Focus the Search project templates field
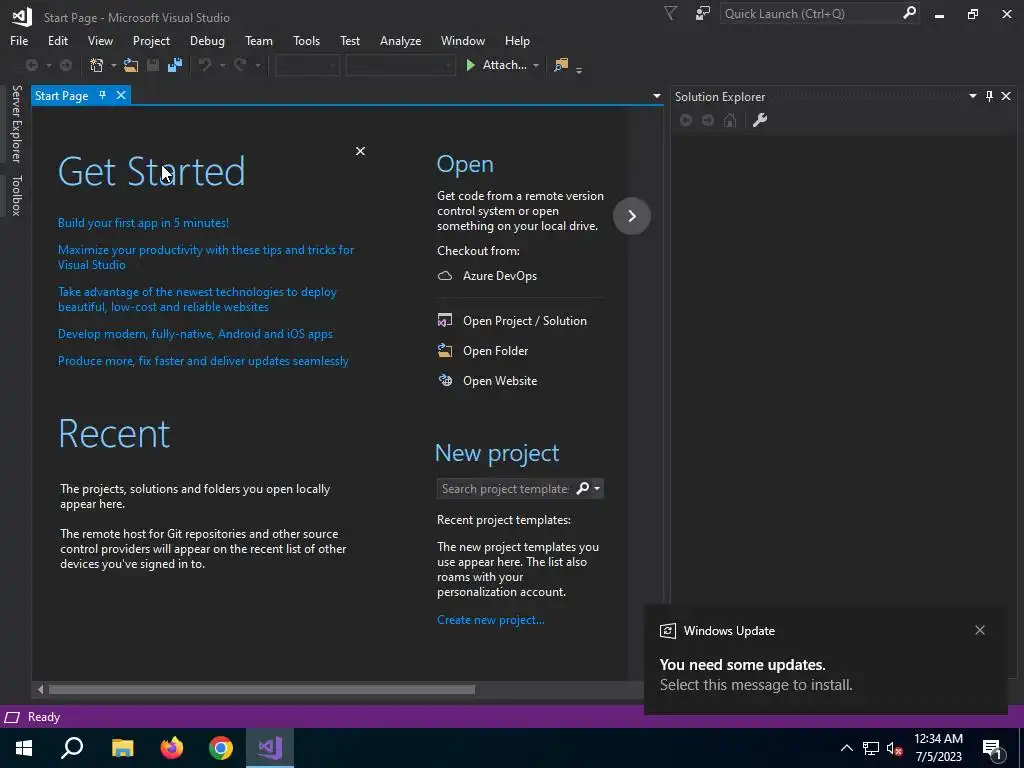This screenshot has width=1024, height=768. click(505, 488)
